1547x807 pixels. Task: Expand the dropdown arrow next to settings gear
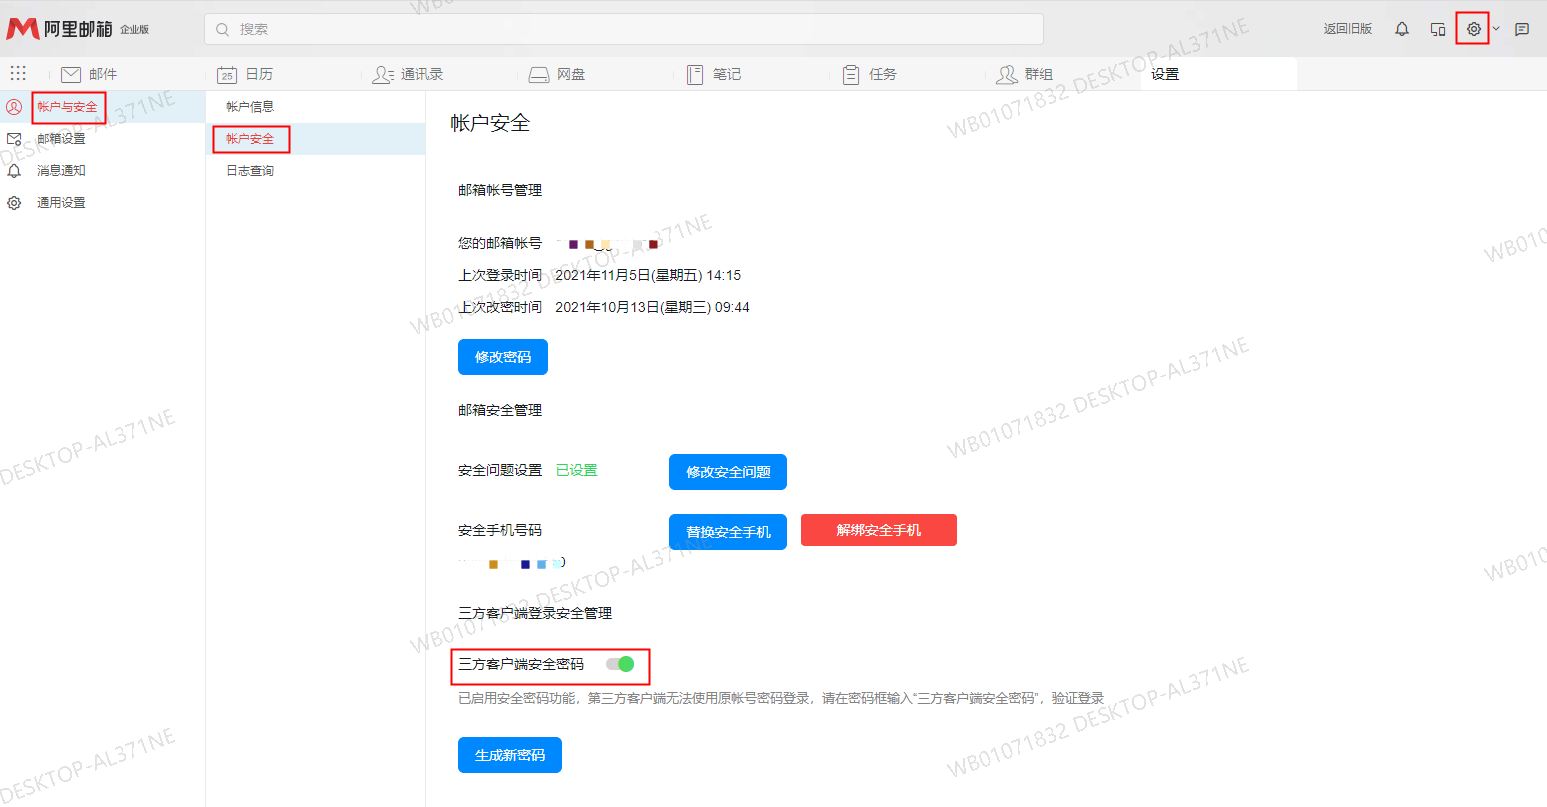click(1496, 29)
